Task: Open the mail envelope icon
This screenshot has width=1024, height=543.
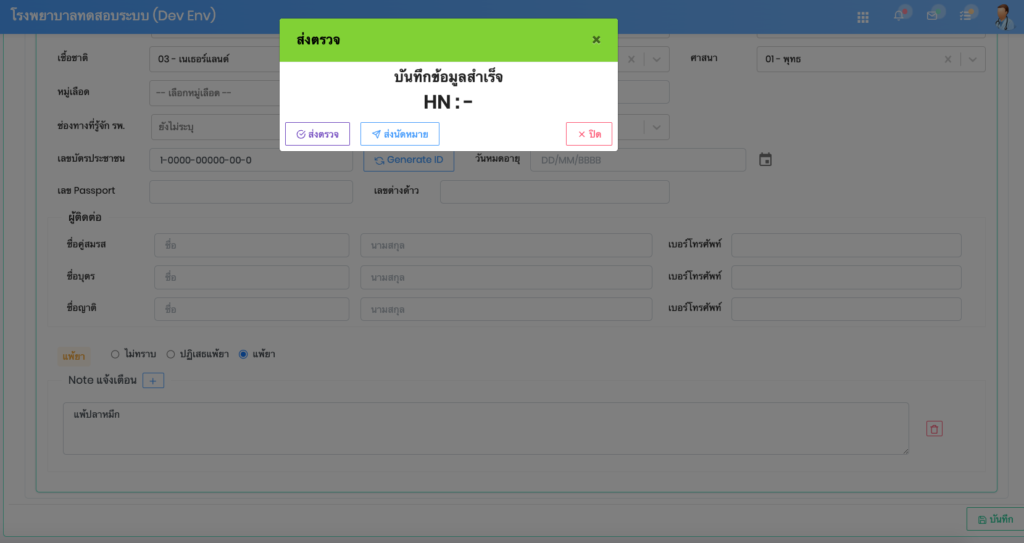Action: pos(933,15)
